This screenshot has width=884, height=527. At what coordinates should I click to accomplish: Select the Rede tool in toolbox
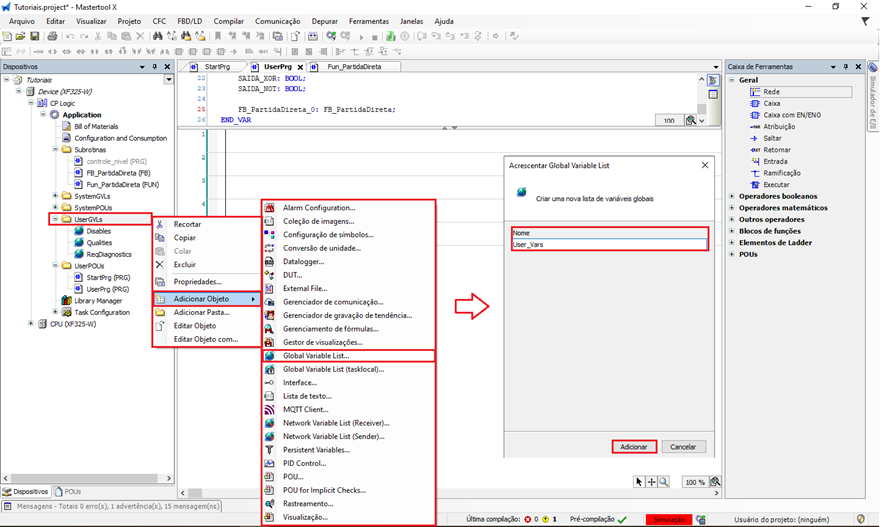[x=772, y=91]
